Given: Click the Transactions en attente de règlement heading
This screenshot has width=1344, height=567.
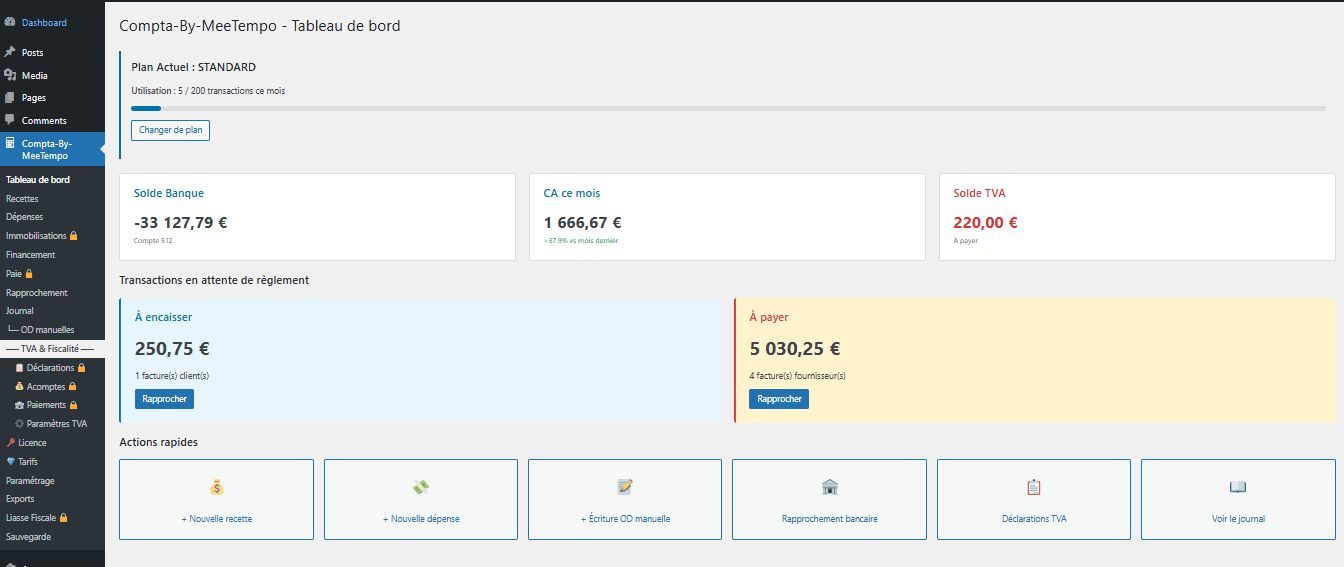Looking at the screenshot, I should (x=214, y=280).
